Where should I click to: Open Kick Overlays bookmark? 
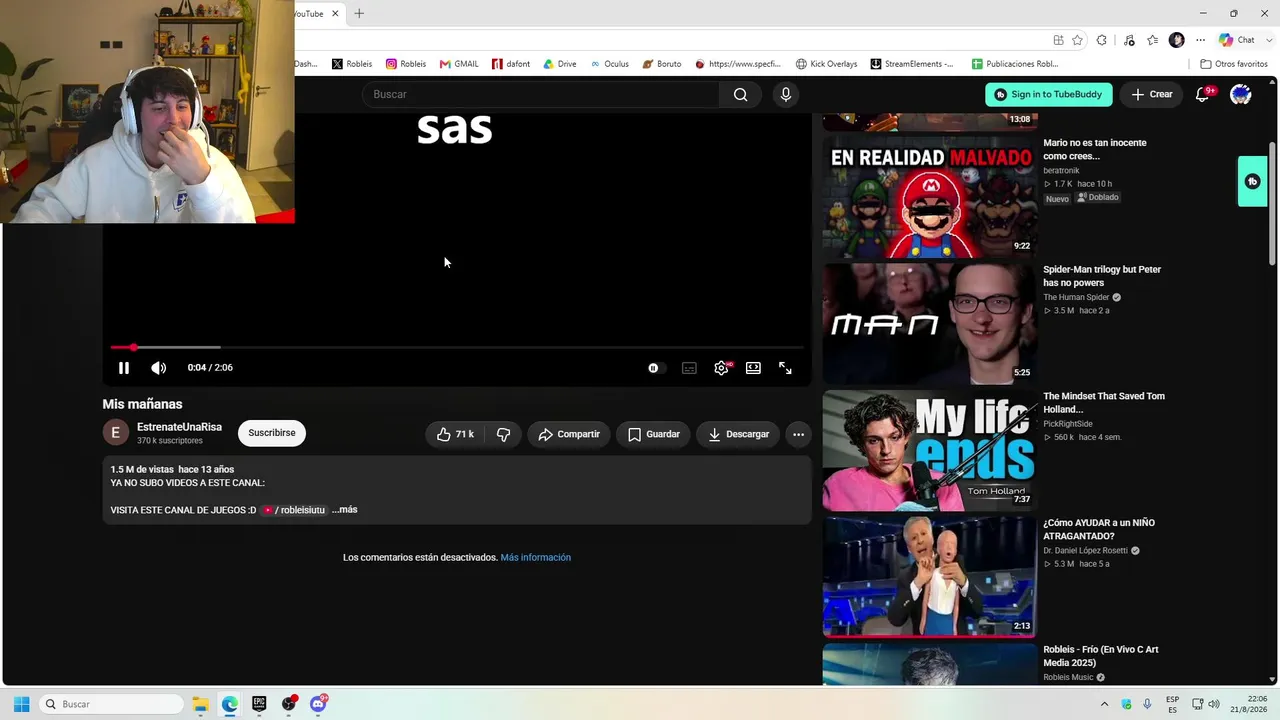826,64
